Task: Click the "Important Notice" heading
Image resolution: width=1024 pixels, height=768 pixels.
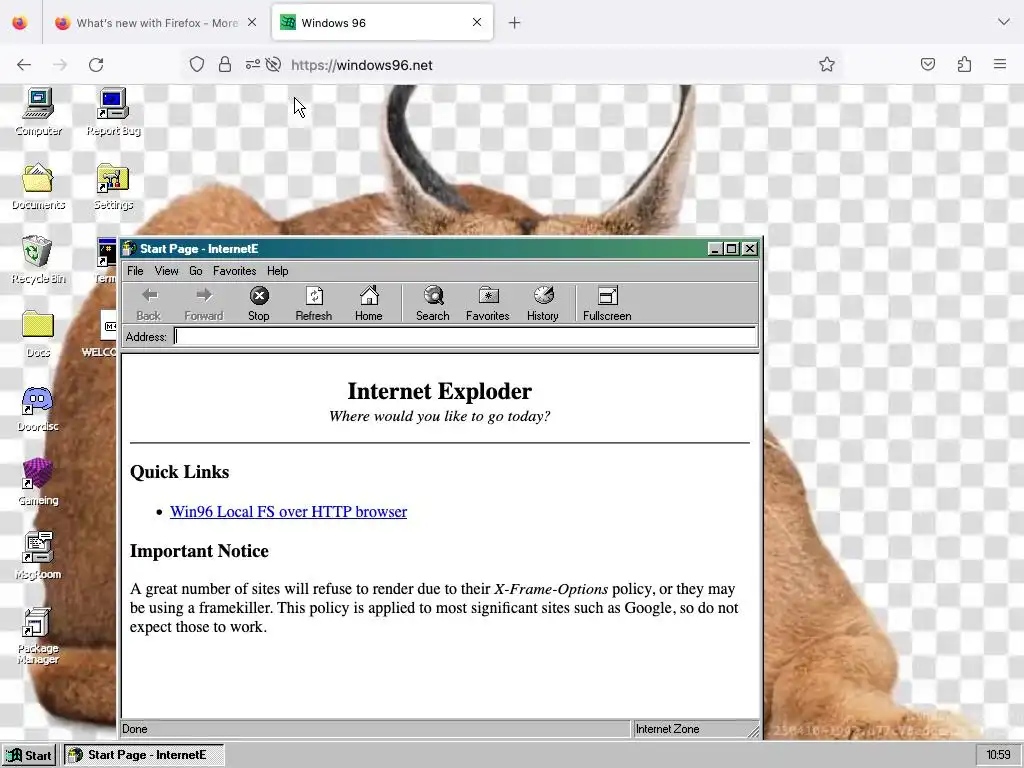Action: [x=199, y=551]
